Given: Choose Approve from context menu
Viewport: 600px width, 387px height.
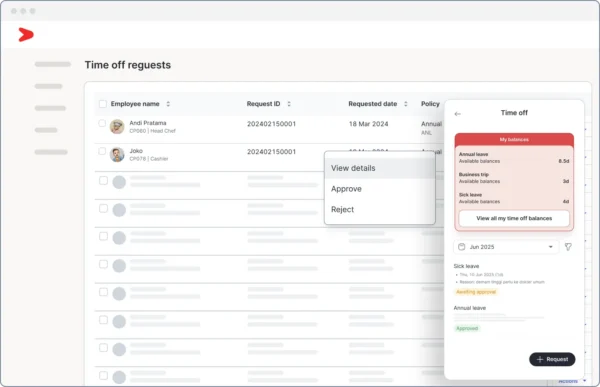Looking at the screenshot, I should (380, 189).
